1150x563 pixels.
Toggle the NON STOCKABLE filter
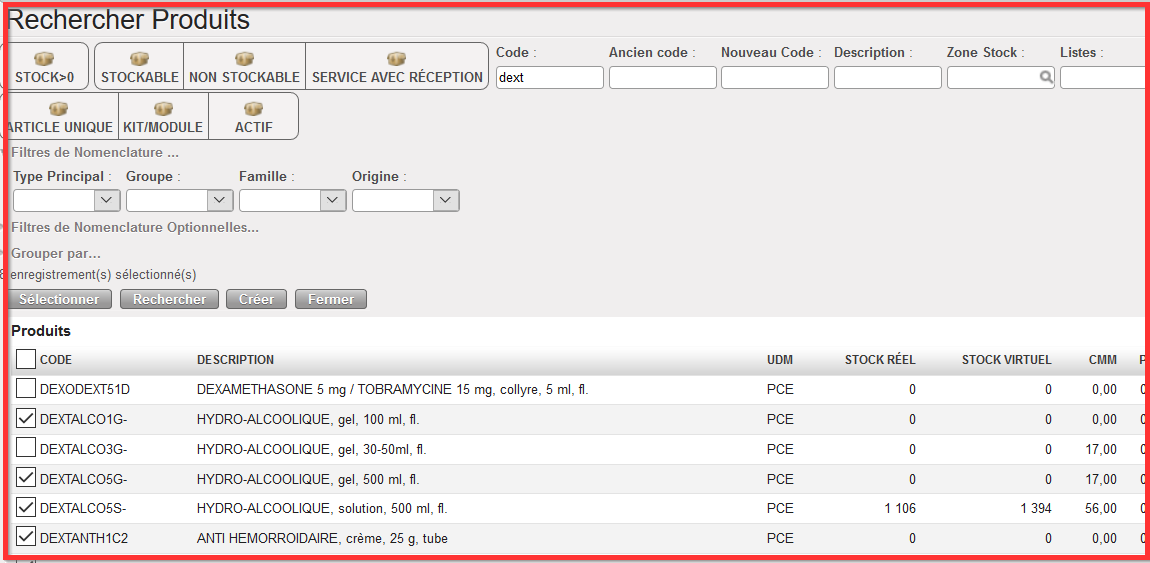pyautogui.click(x=244, y=66)
